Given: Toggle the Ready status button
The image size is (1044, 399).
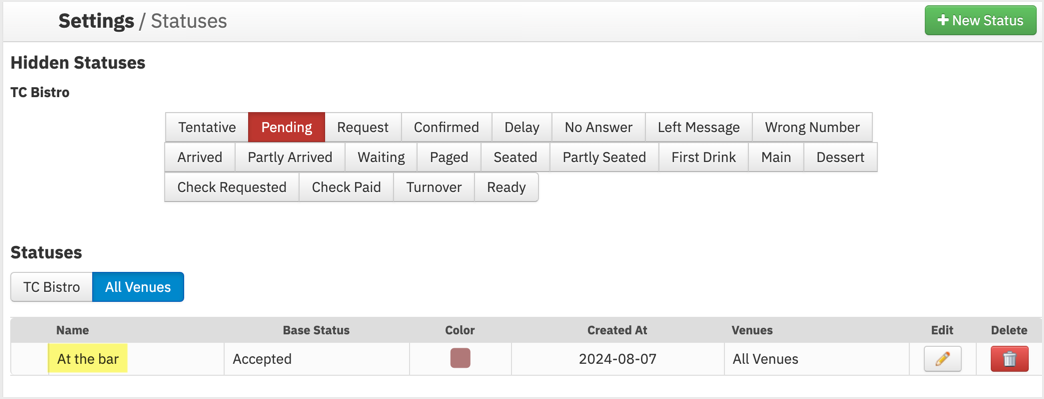Looking at the screenshot, I should point(506,187).
